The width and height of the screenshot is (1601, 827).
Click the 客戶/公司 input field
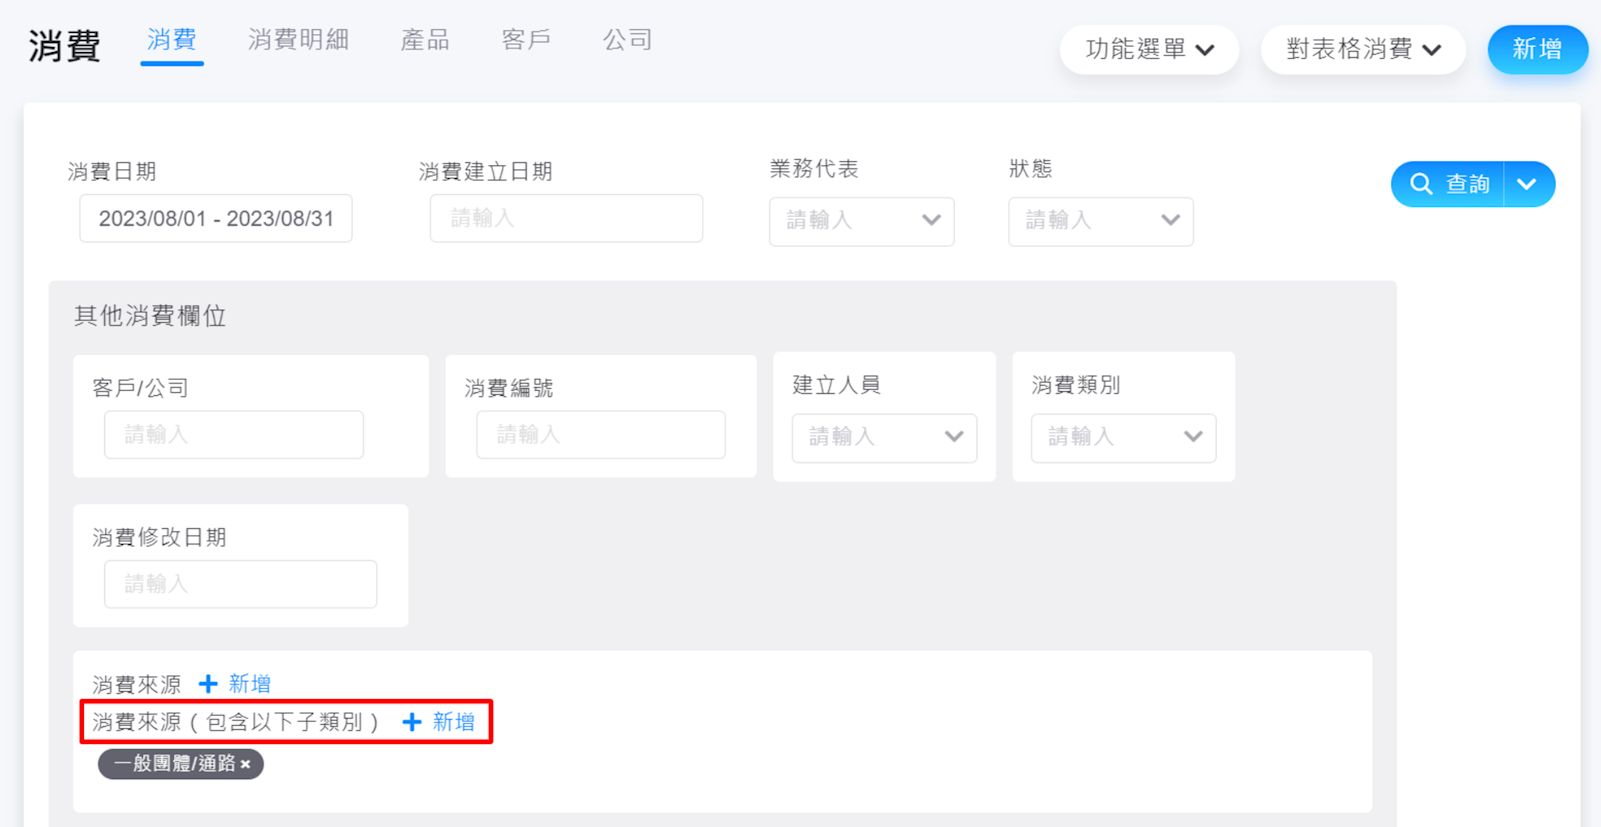click(x=234, y=435)
